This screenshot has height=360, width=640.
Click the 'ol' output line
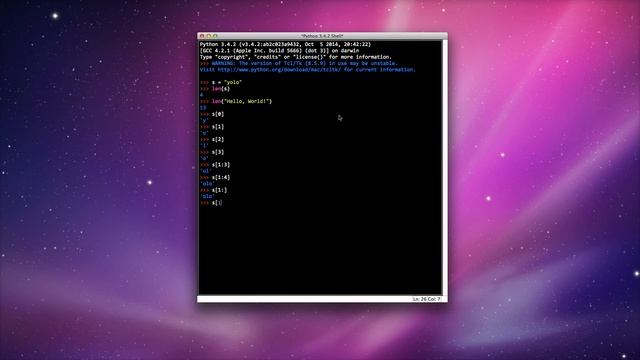pos(206,171)
